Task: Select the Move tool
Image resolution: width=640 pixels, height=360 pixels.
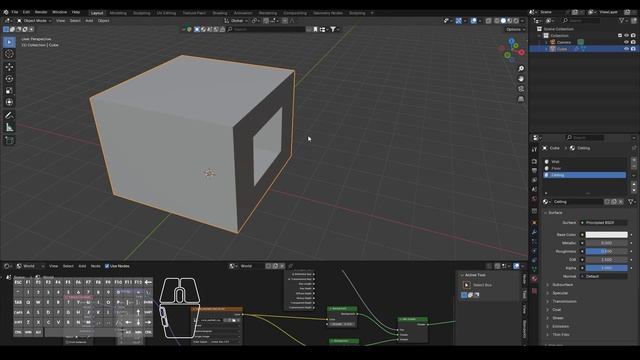Action: 9,67
